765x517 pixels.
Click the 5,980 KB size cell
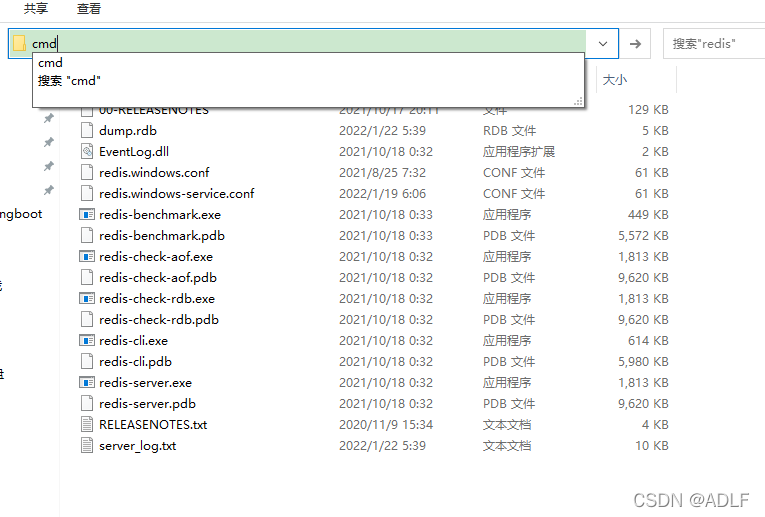pos(643,361)
